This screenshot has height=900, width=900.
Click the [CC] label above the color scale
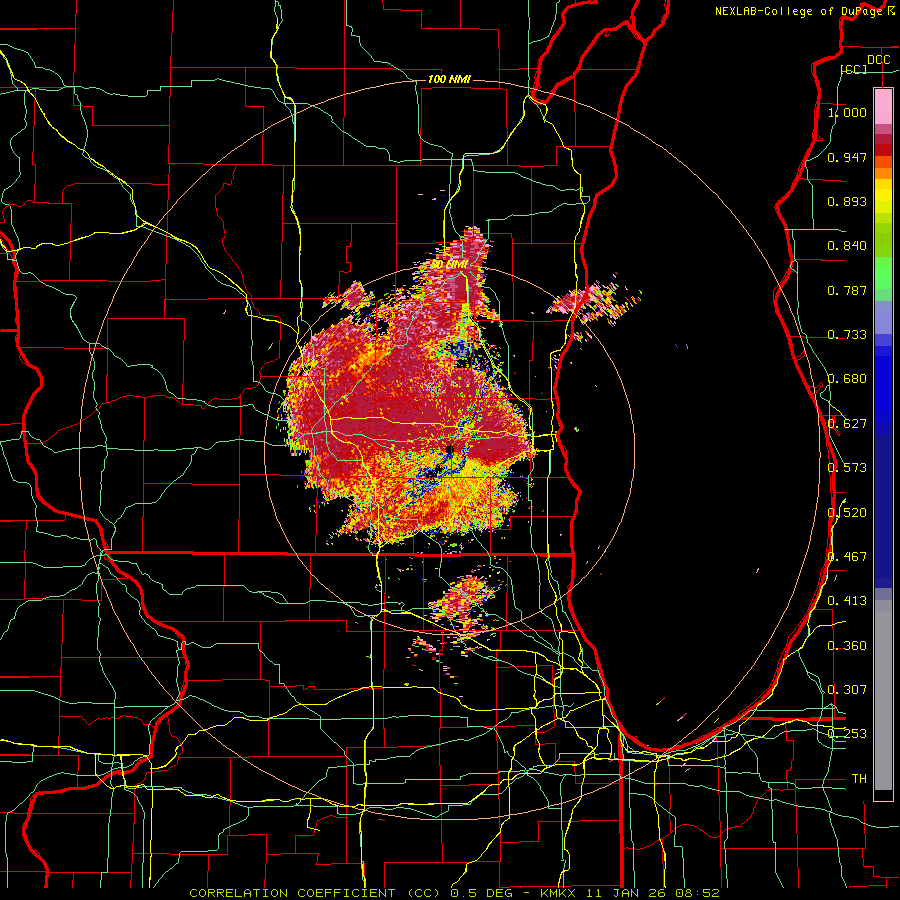[x=854, y=69]
